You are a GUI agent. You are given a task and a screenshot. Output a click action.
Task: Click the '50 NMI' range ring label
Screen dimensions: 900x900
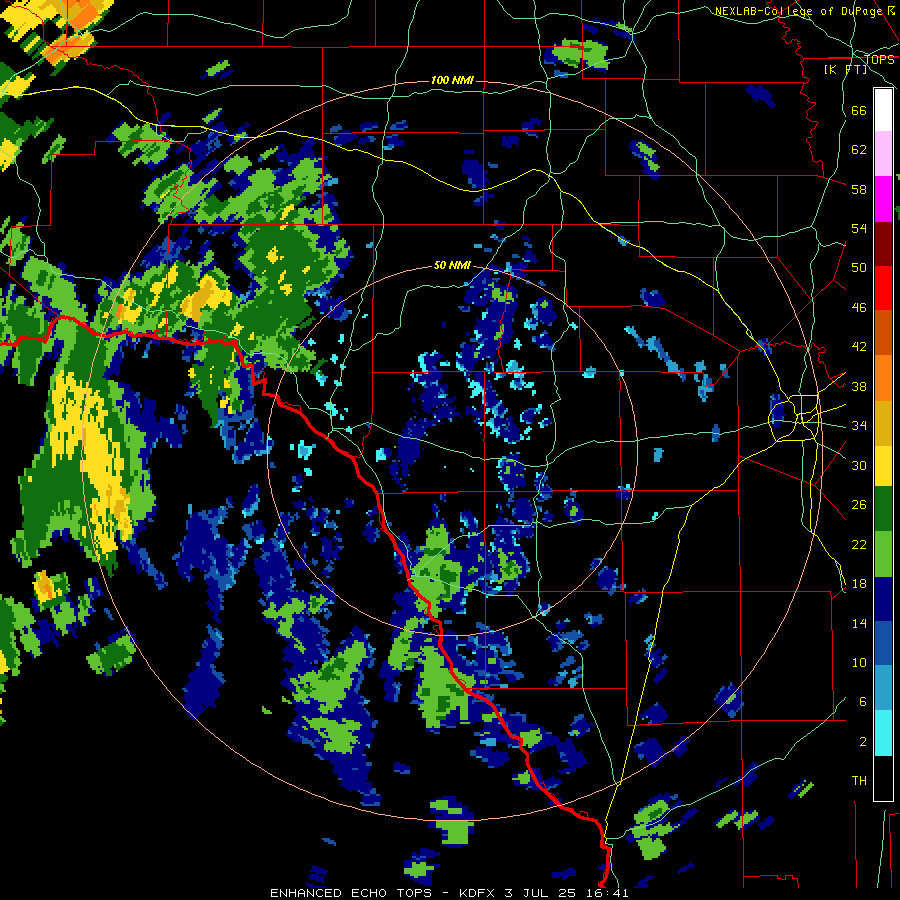click(452, 265)
